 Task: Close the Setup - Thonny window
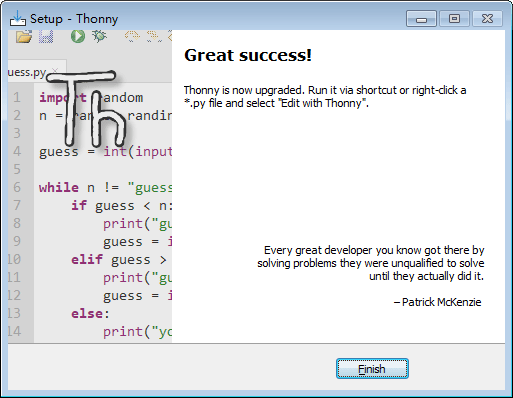(x=487, y=19)
